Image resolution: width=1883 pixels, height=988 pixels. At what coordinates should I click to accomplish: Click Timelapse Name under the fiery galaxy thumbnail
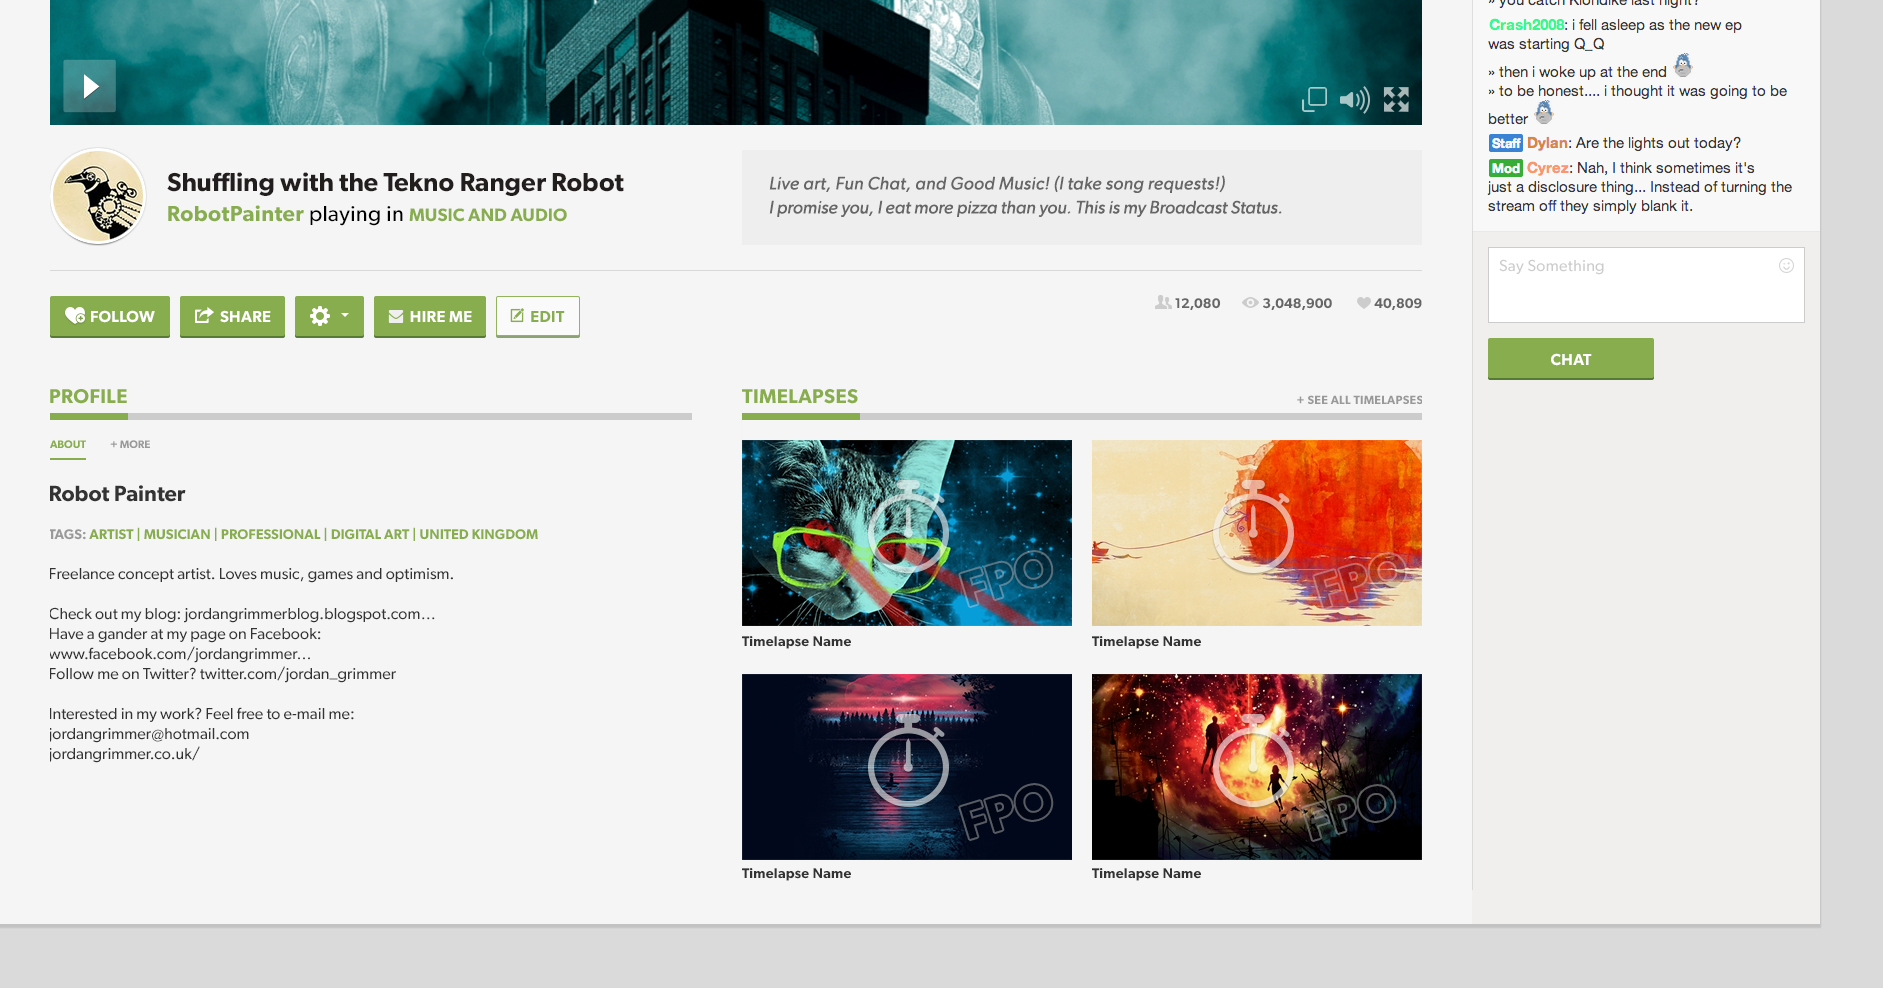(1146, 873)
